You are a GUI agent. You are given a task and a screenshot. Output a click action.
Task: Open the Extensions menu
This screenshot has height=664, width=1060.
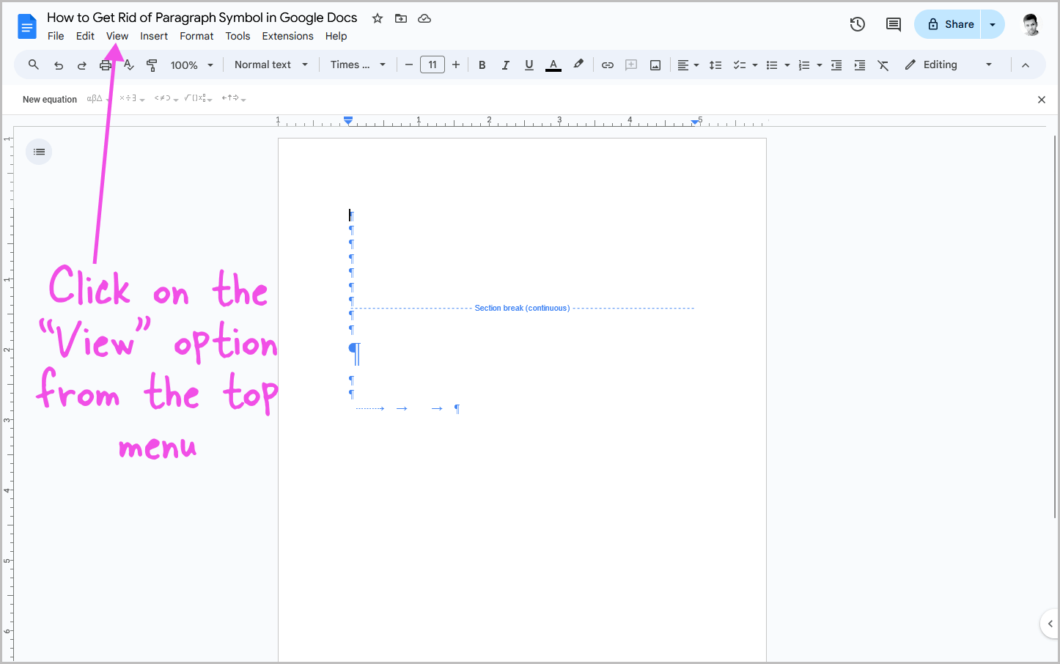(287, 37)
